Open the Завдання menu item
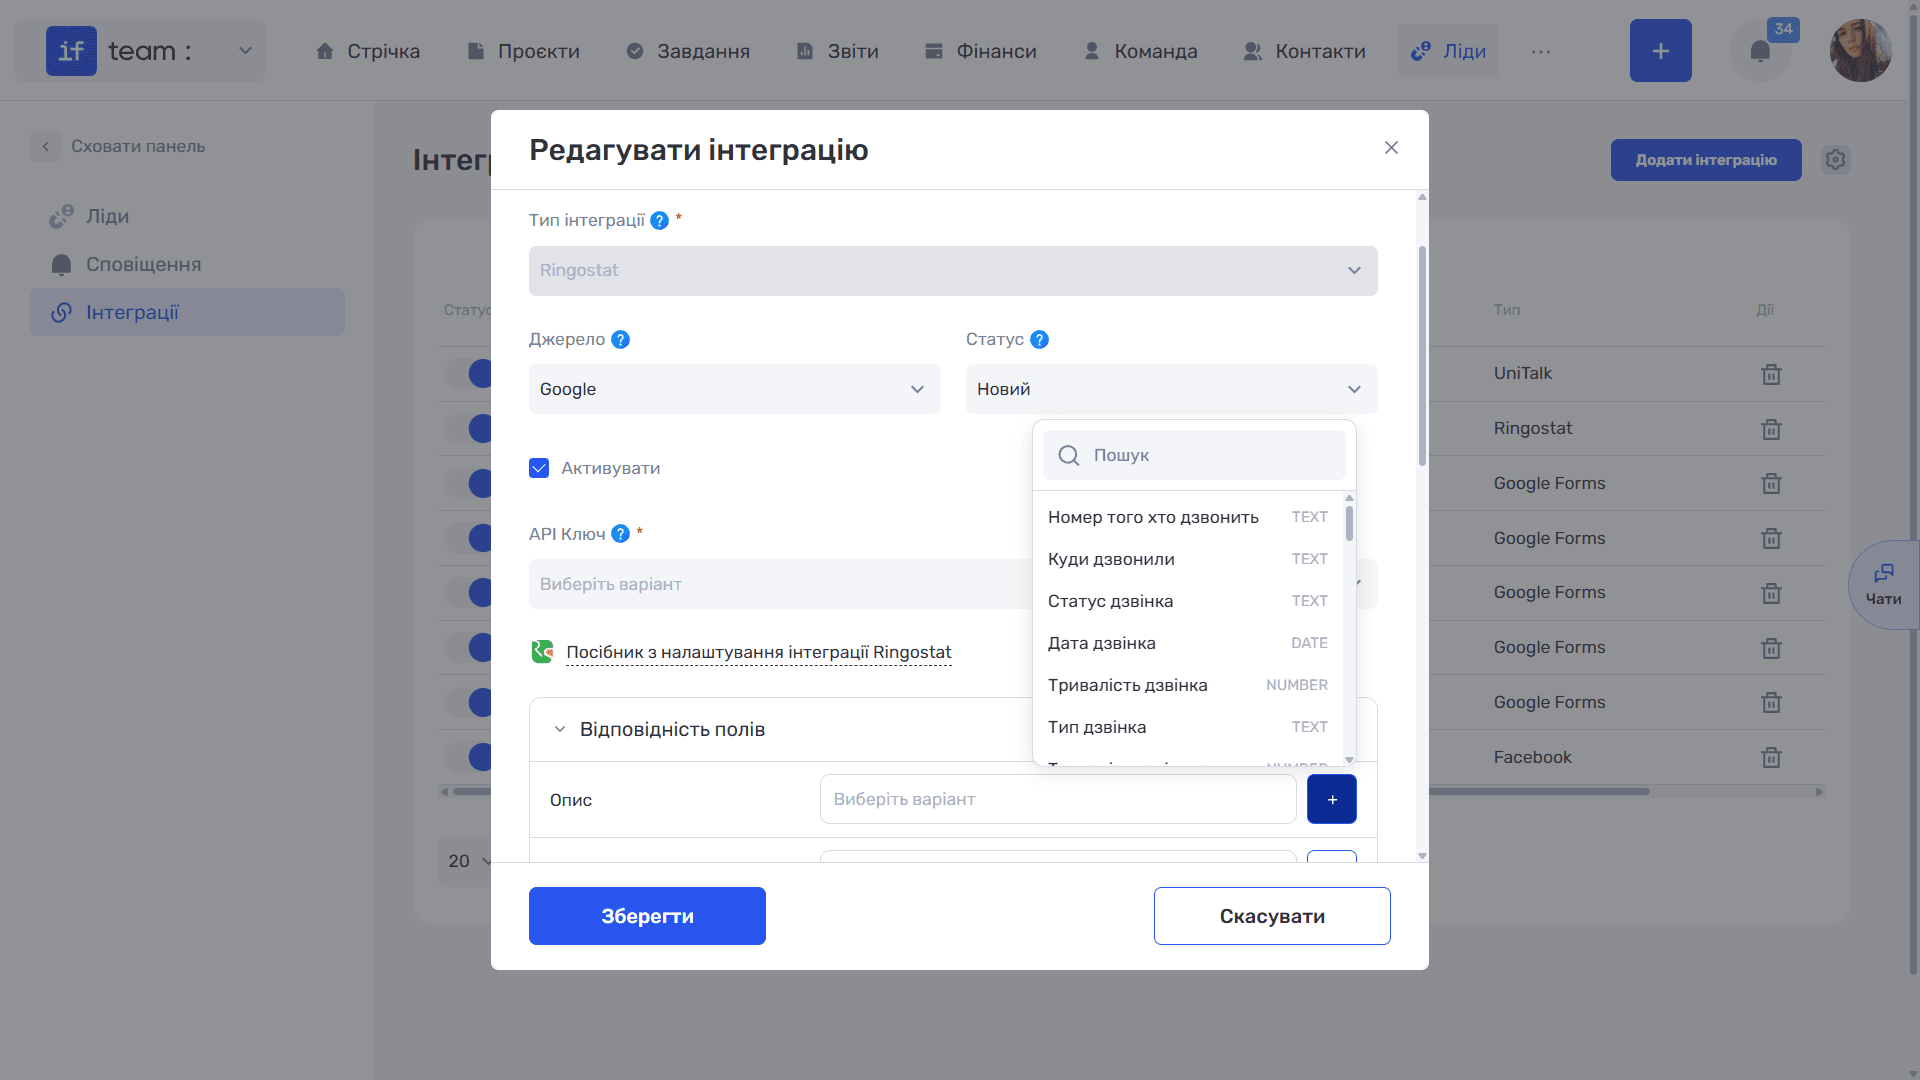The width and height of the screenshot is (1920, 1080). (x=688, y=51)
